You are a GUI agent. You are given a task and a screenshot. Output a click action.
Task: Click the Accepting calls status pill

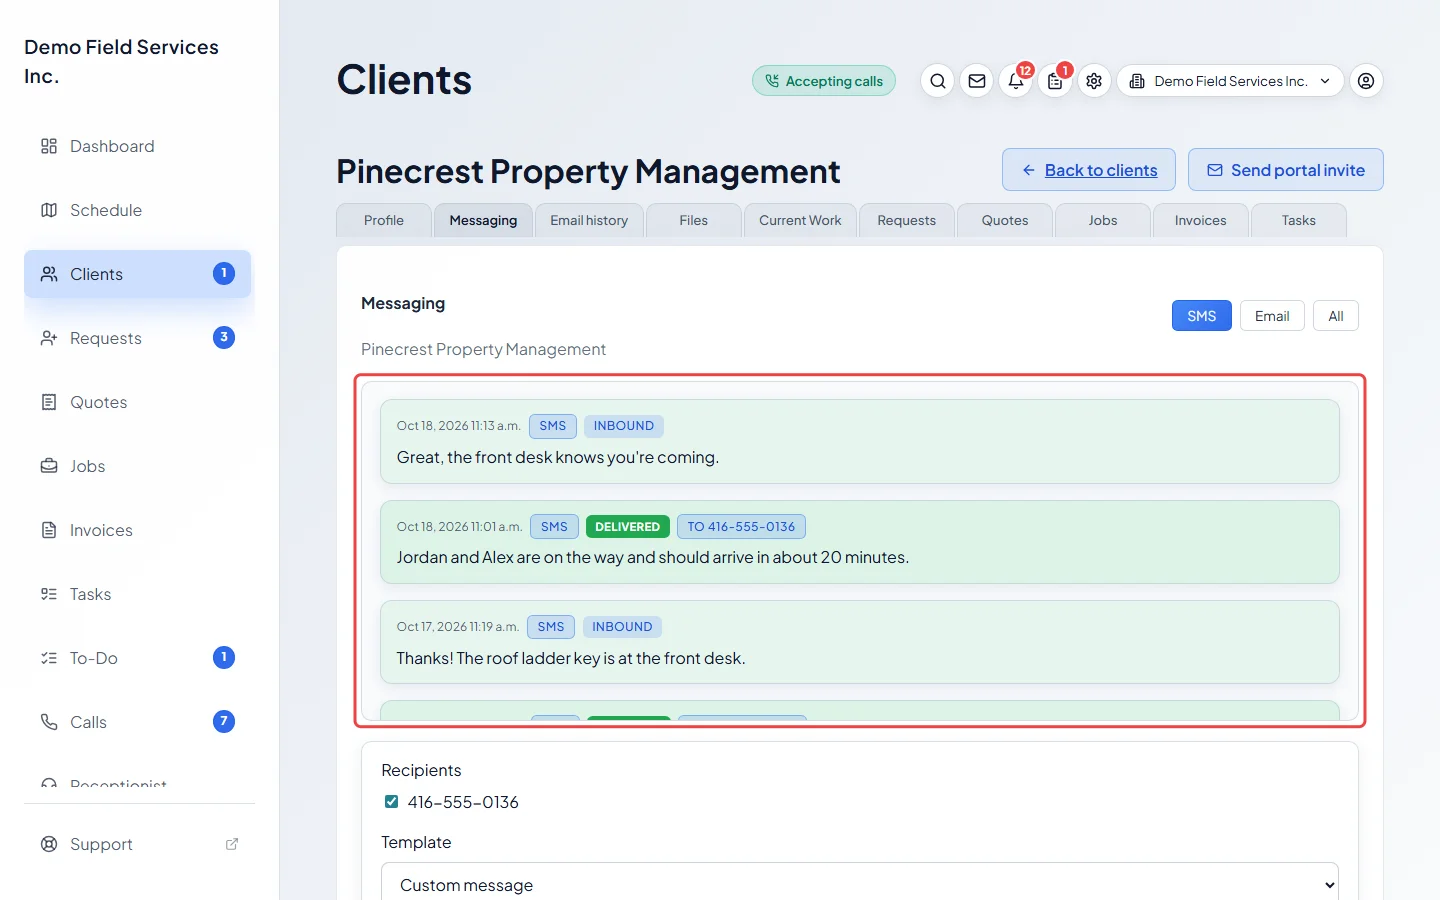[824, 81]
